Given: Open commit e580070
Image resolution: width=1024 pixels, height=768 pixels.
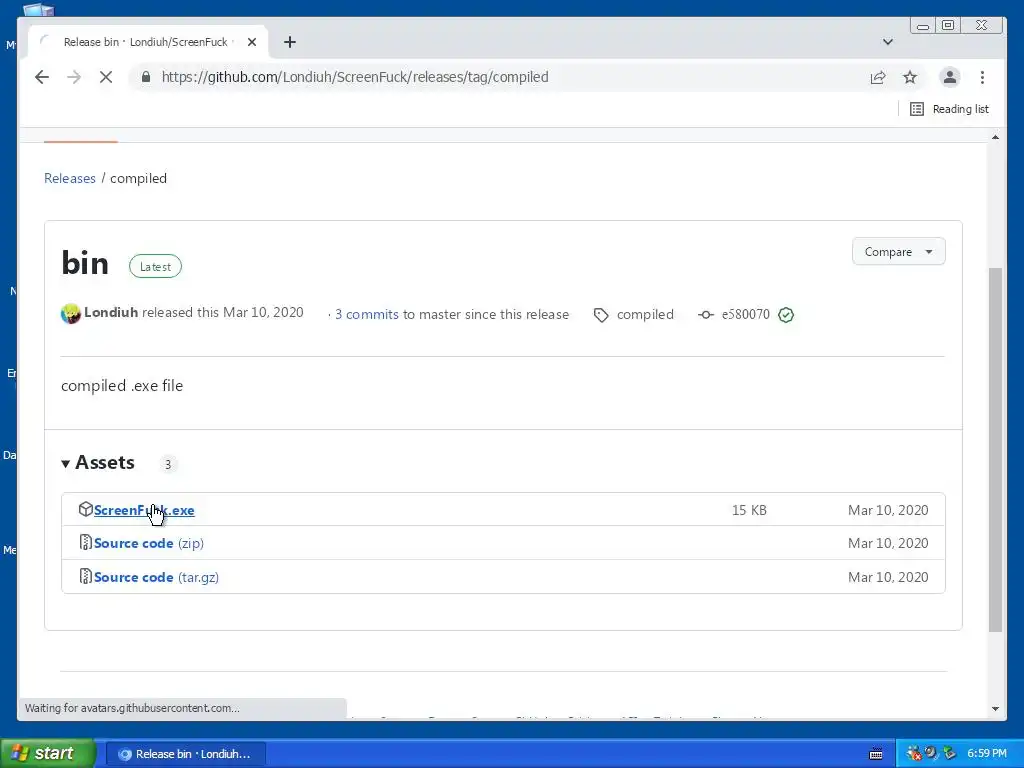Looking at the screenshot, I should tap(746, 314).
